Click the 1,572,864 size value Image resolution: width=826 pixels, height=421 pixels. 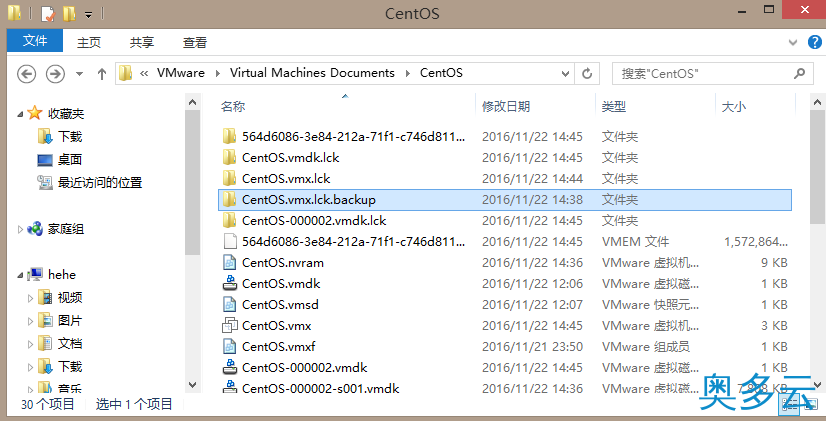[x=756, y=242]
